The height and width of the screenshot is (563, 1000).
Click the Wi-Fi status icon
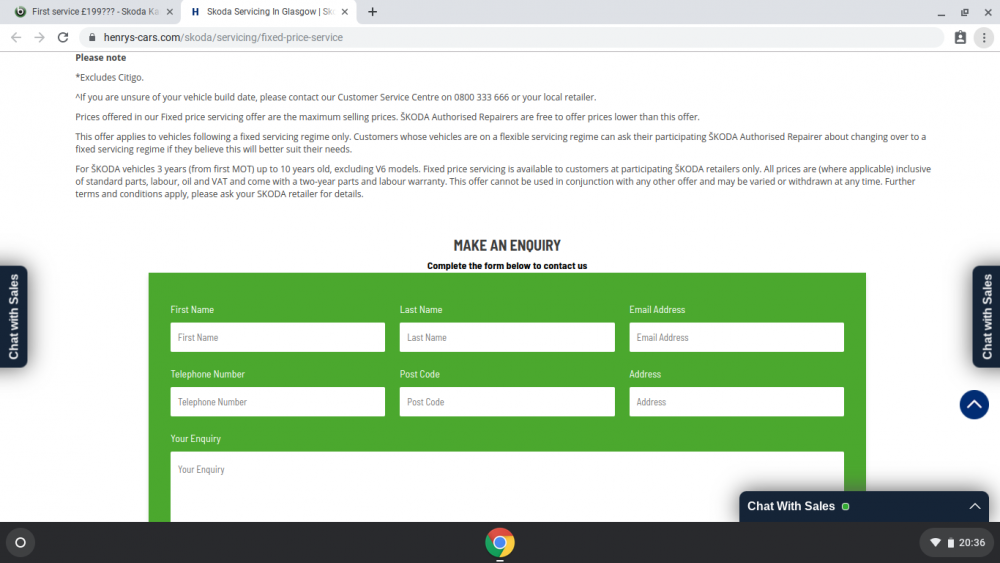(935, 543)
